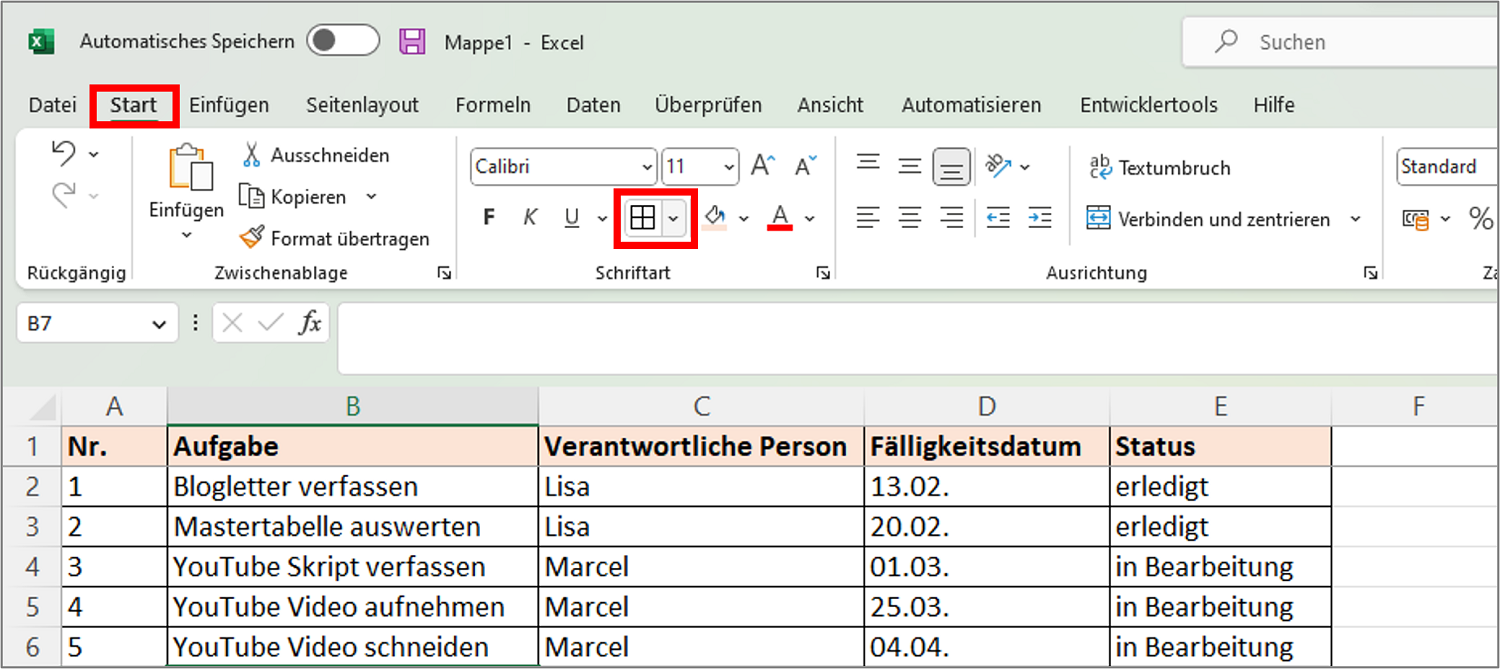The width and height of the screenshot is (1500, 669).
Task: Increase font size with larger A icon
Action: (763, 166)
